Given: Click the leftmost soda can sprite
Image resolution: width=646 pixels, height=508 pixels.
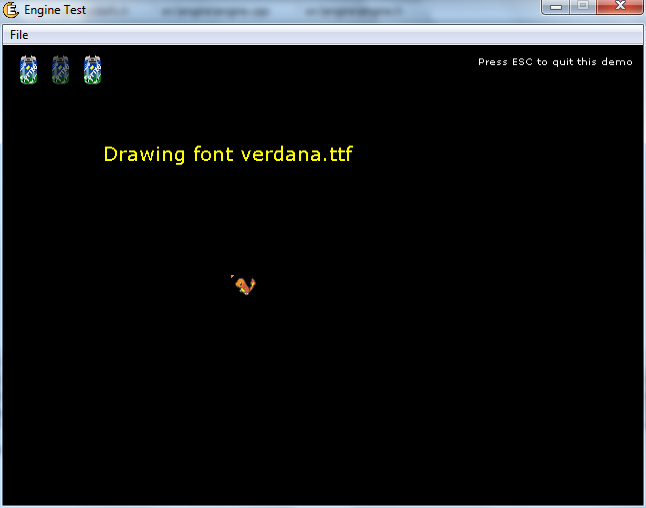Looking at the screenshot, I should coord(28,70).
